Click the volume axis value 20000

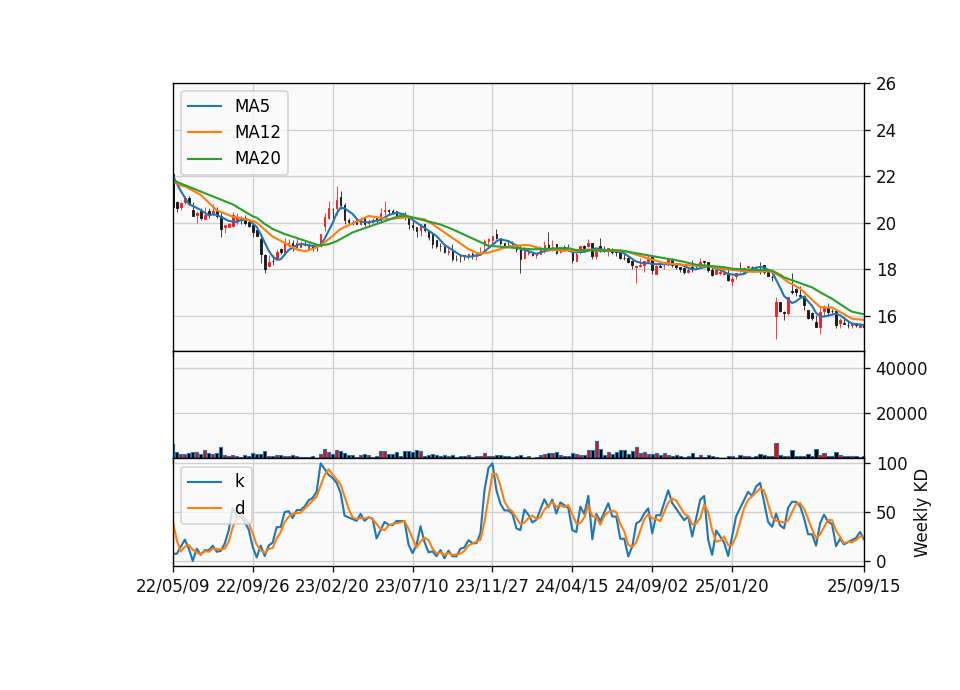tap(901, 414)
